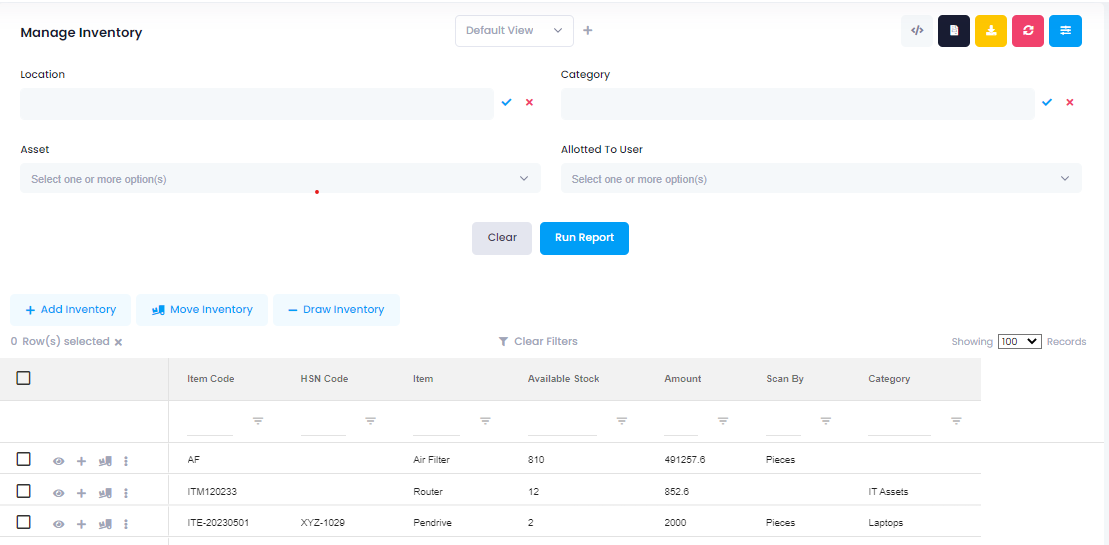Open Scan By column filter icon
1109x545 pixels.
825,421
